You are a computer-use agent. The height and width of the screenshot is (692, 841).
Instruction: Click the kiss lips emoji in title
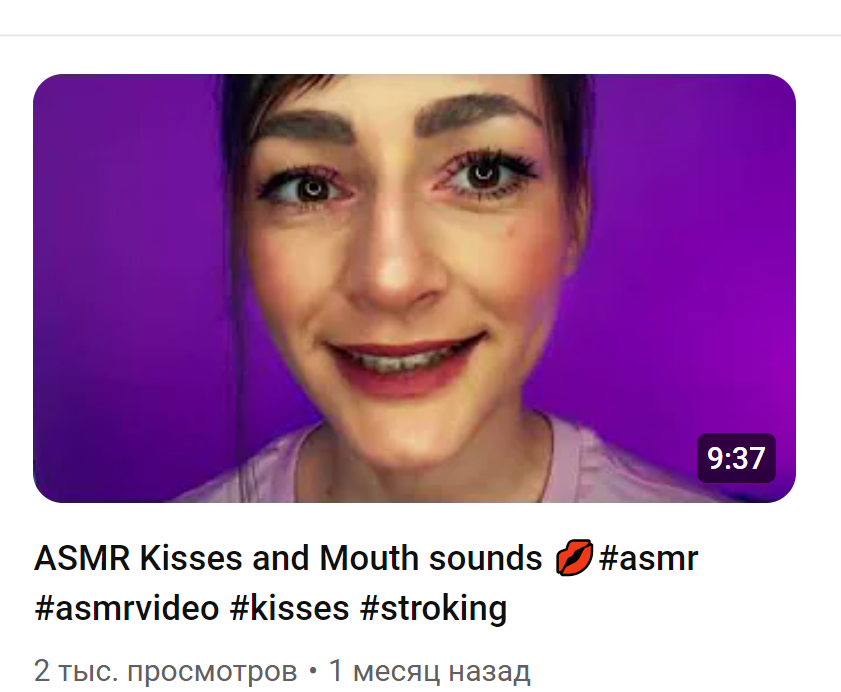573,558
